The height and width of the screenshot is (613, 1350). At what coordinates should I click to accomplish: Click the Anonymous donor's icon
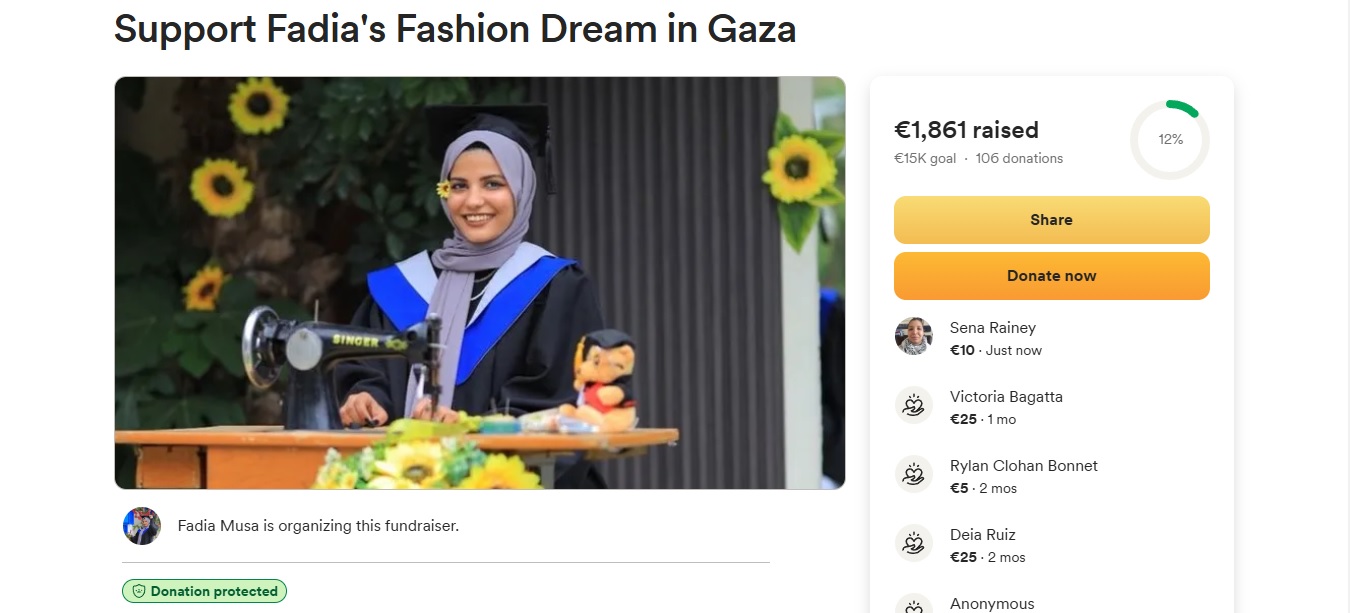point(913,604)
